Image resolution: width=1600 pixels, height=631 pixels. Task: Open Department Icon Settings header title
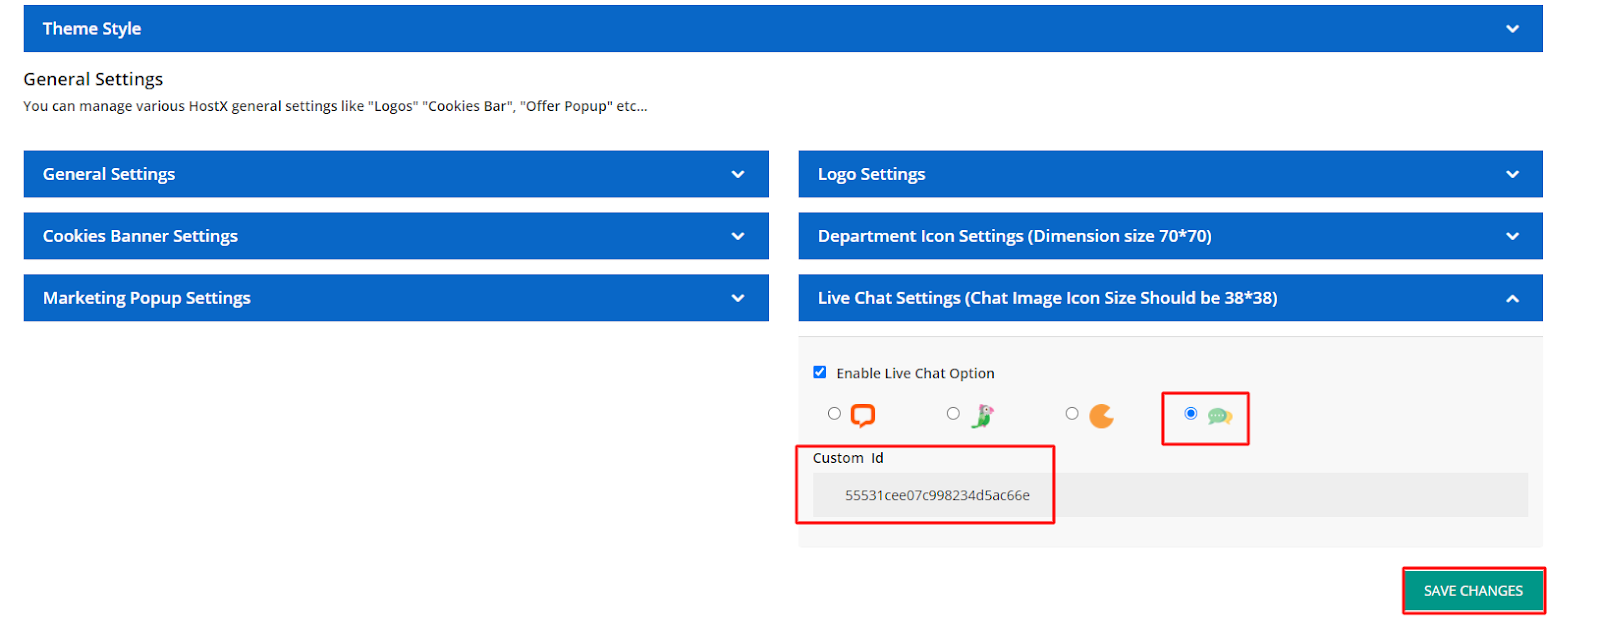click(1014, 236)
